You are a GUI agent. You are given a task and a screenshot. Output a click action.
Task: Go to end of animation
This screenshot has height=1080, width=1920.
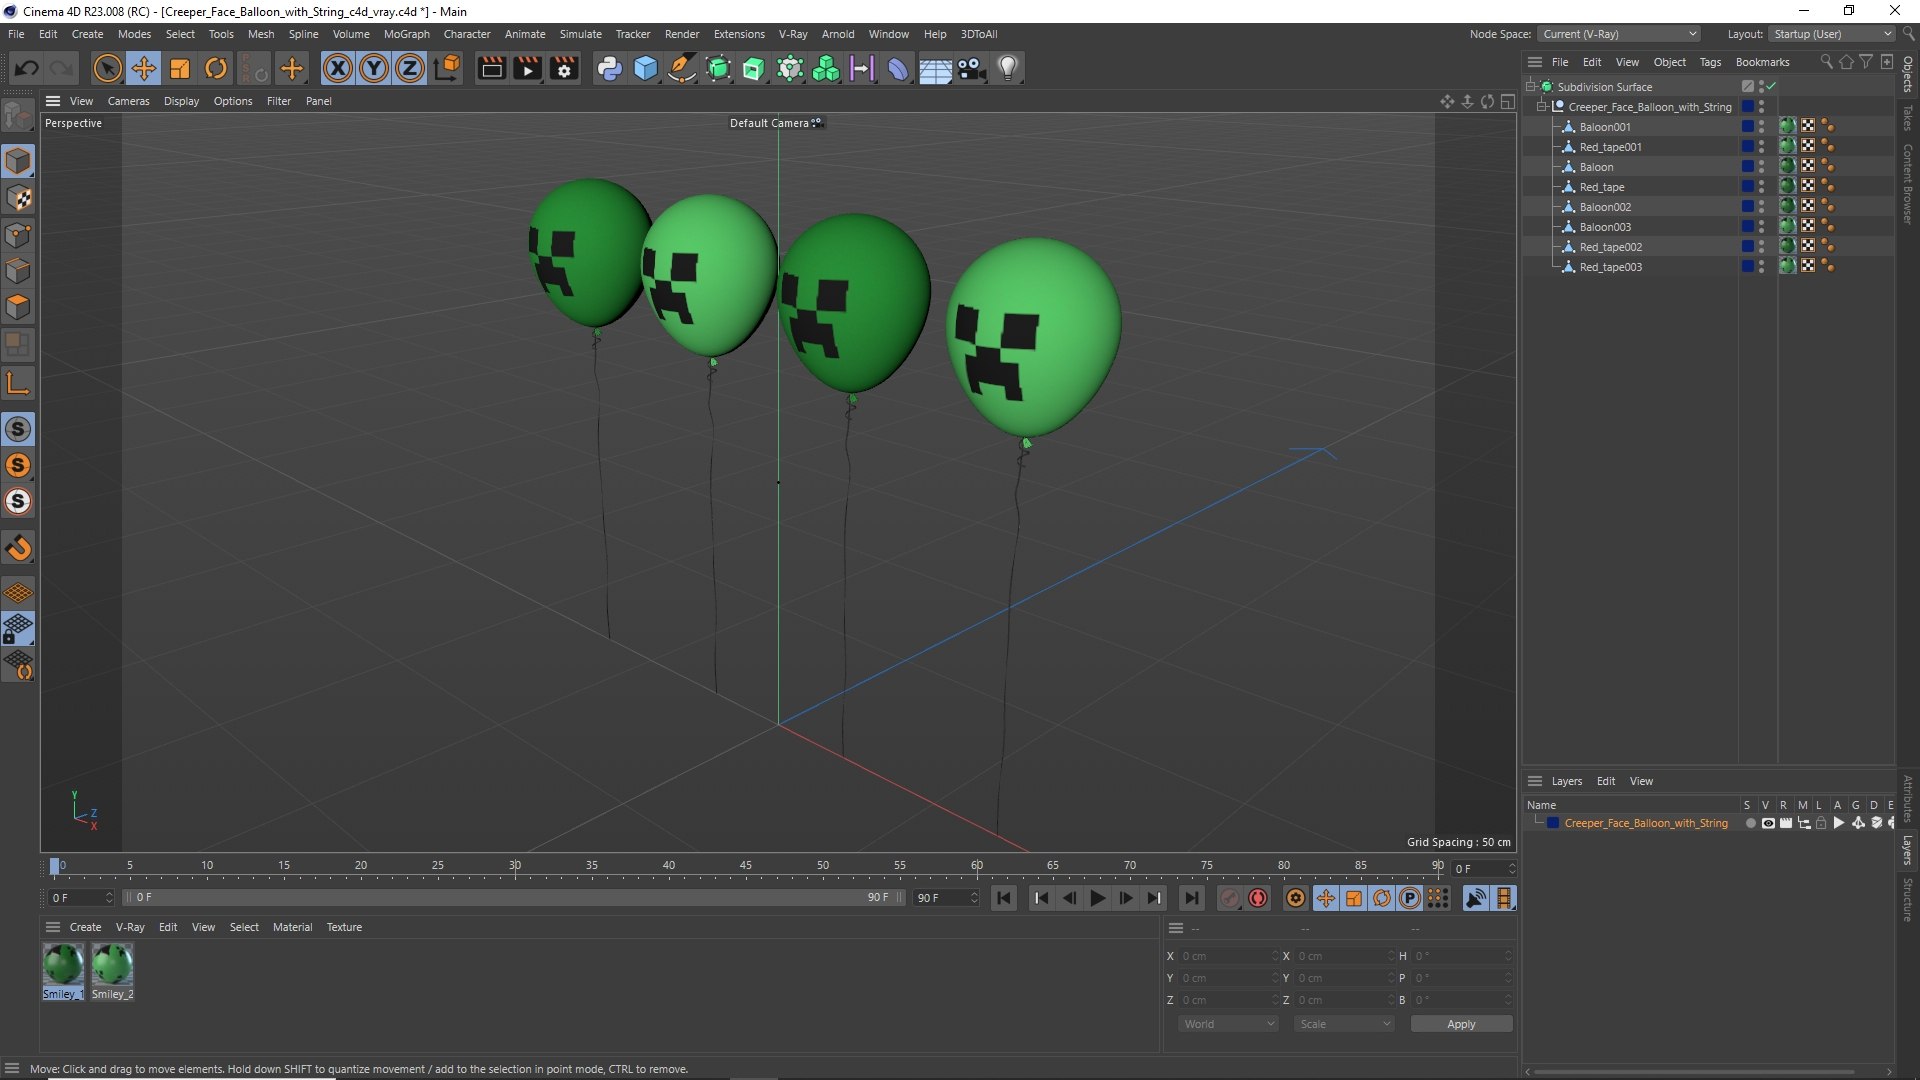1191,898
